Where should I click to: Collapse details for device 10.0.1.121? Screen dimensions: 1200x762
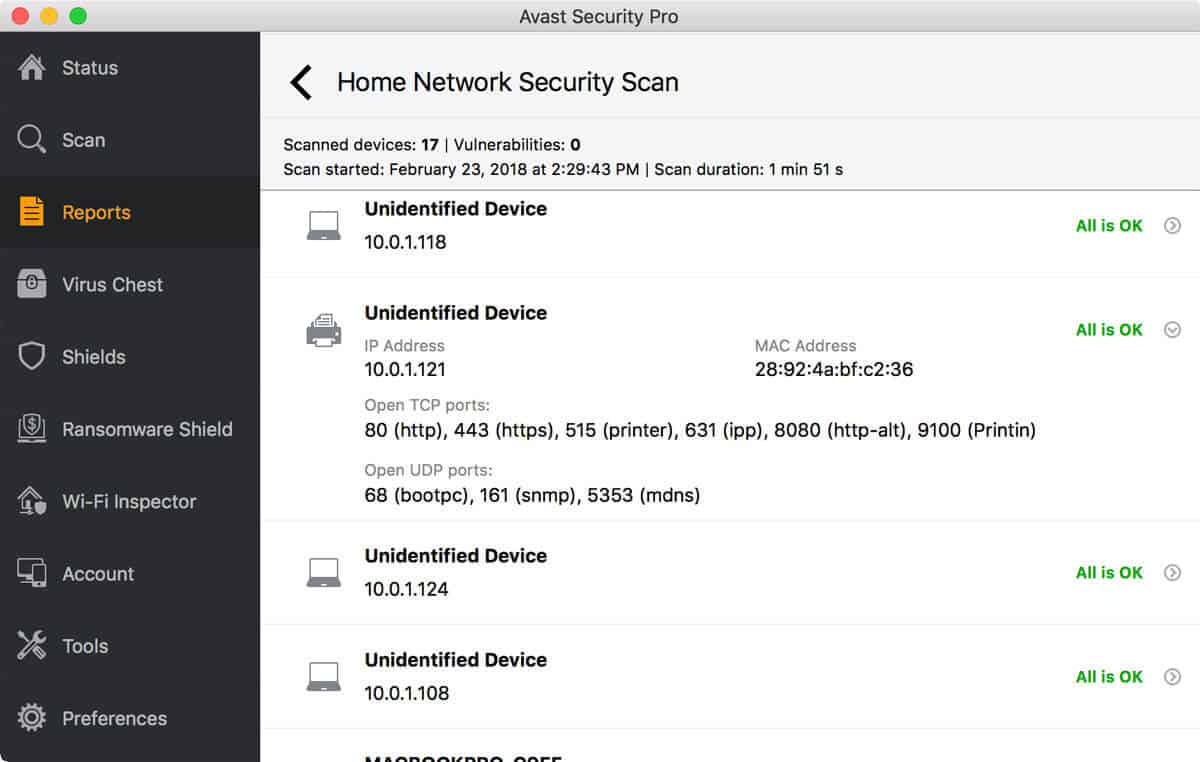(1173, 330)
